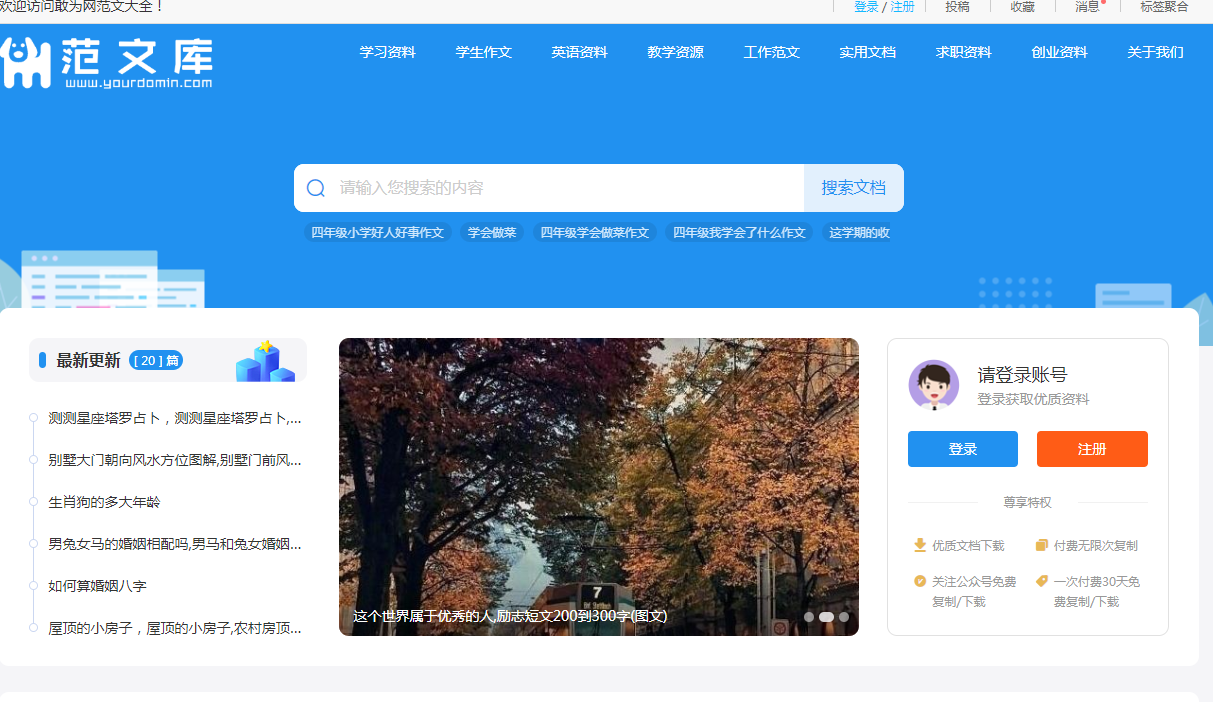
Task: Click the copy icon beside 付费无限次复制
Action: point(1041,545)
